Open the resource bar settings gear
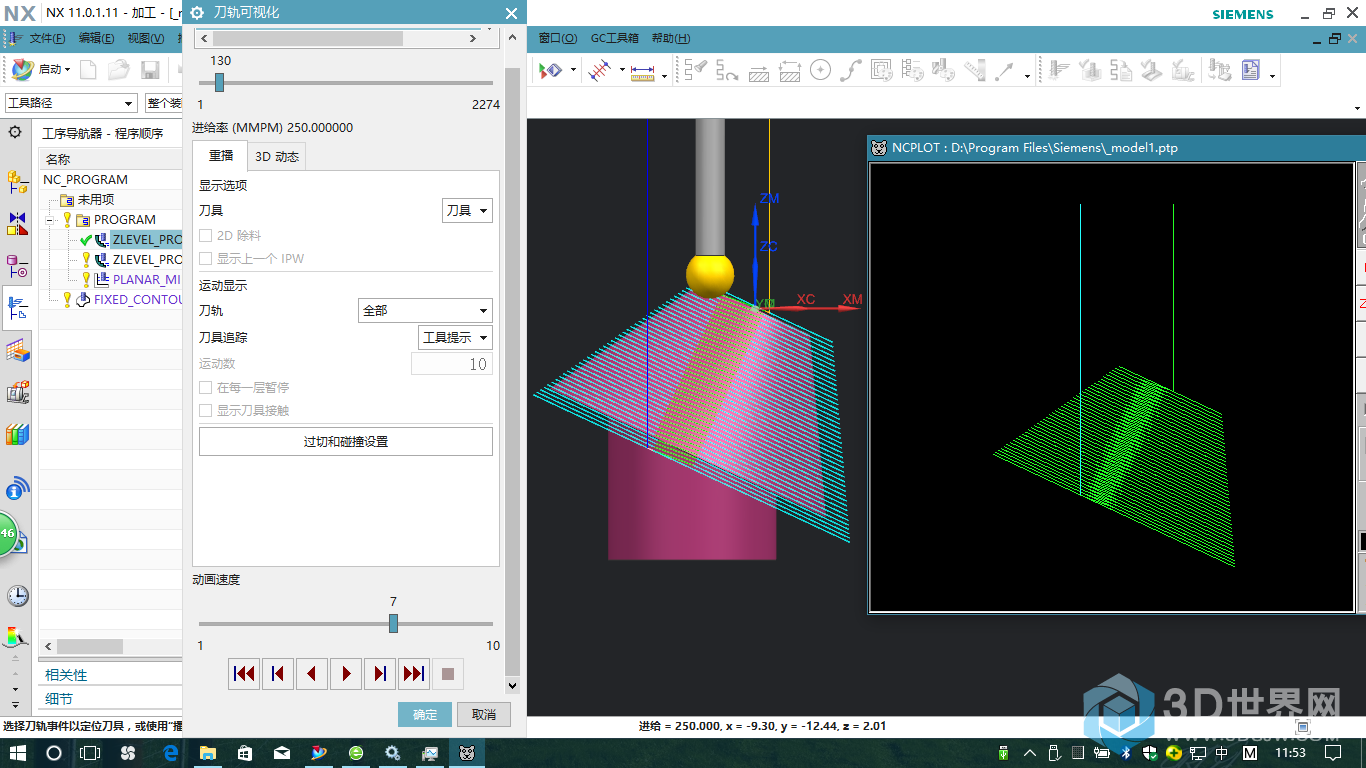 click(x=15, y=132)
